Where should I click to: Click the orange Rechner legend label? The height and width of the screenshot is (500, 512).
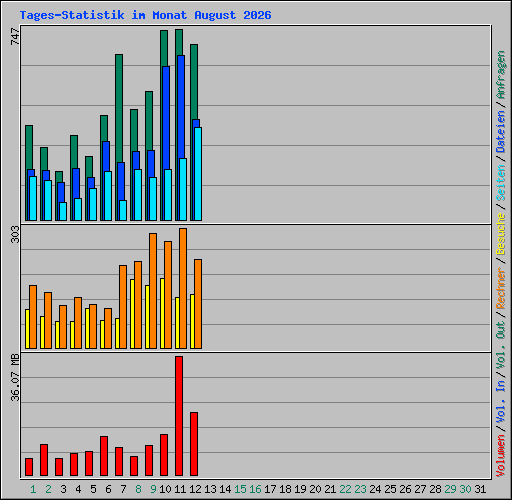point(501,288)
